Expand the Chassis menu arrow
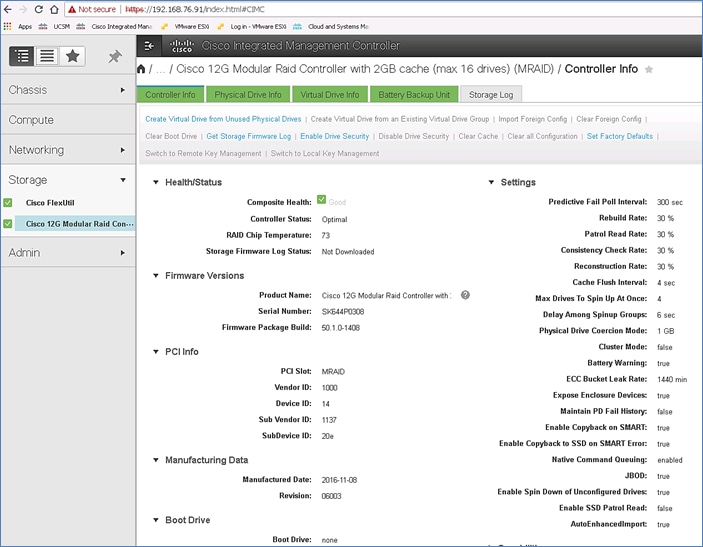Screen dimensions: 703x547 click(122, 90)
